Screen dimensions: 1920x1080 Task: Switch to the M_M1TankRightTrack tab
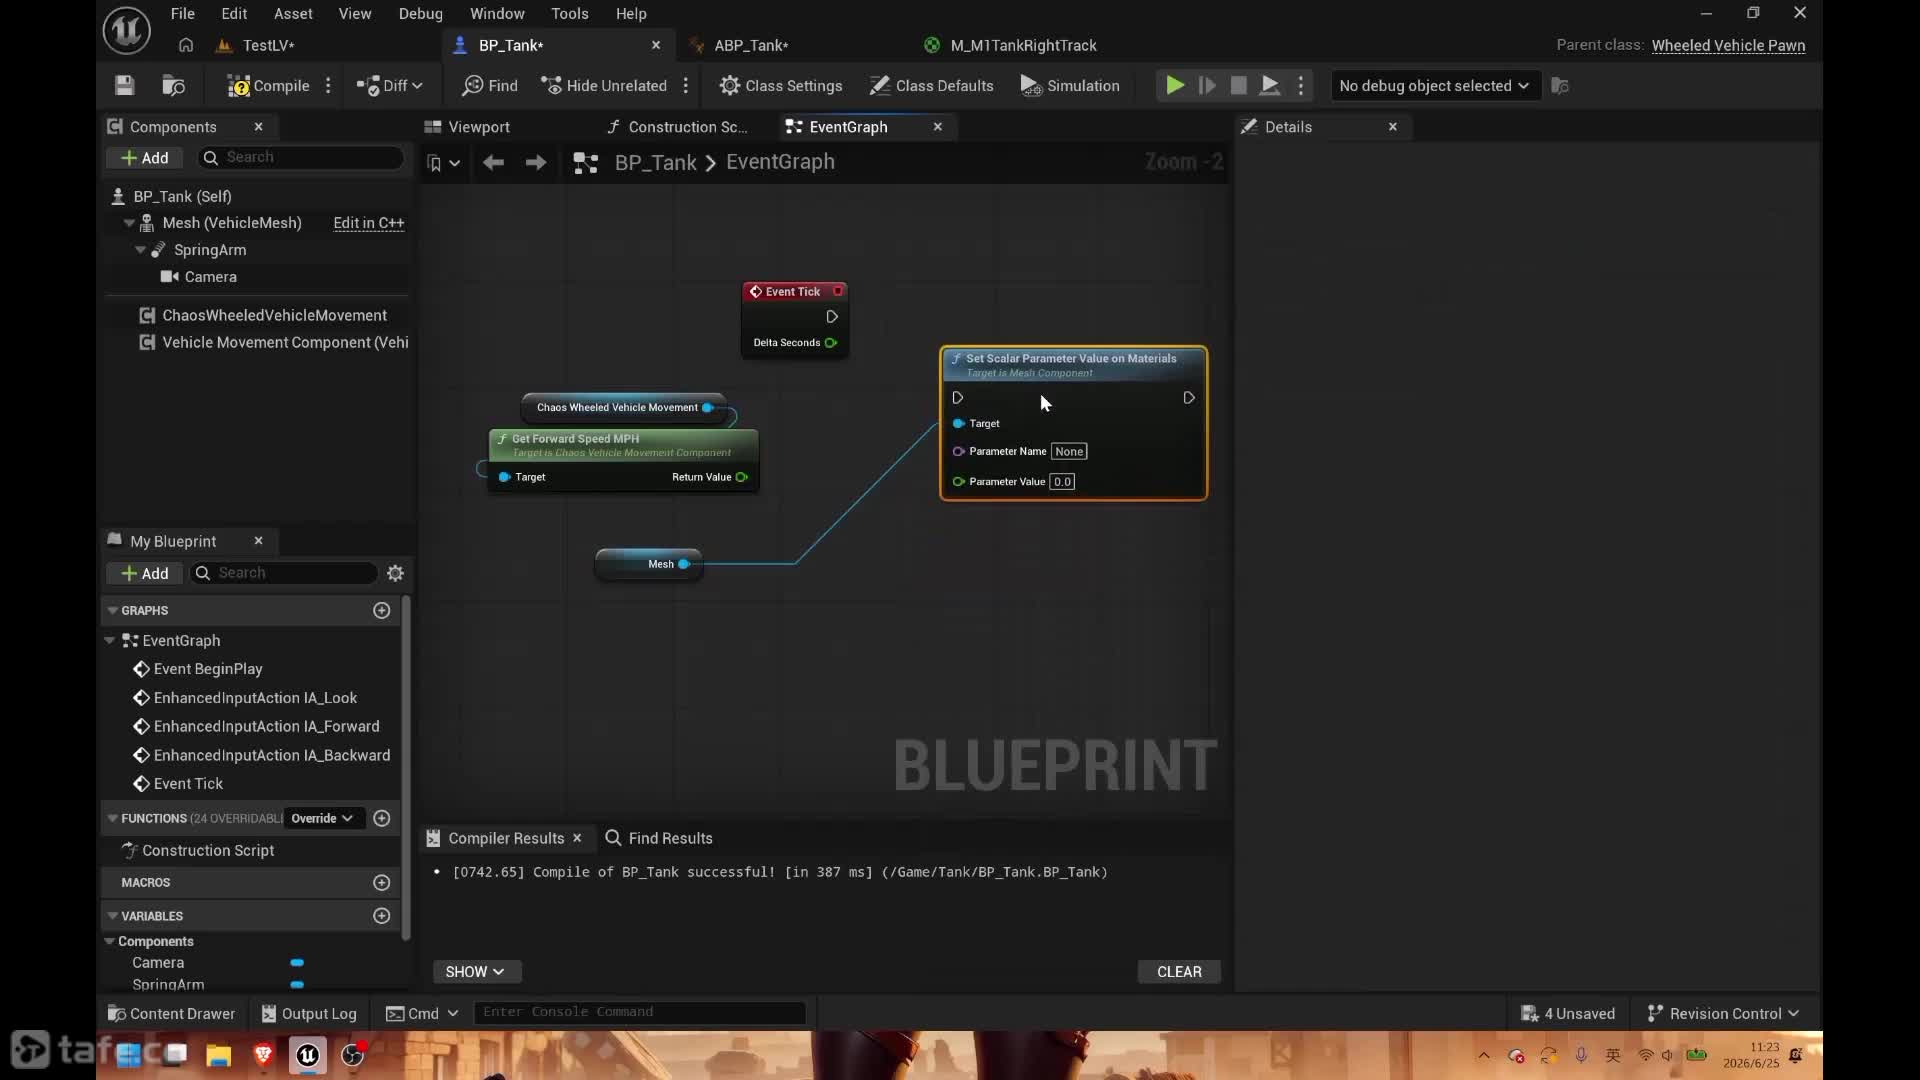pyautogui.click(x=1022, y=45)
